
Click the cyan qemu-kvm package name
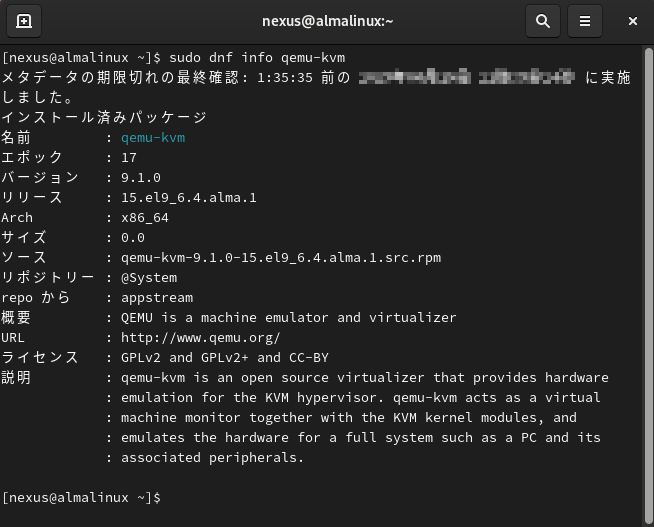pyautogui.click(x=153, y=138)
